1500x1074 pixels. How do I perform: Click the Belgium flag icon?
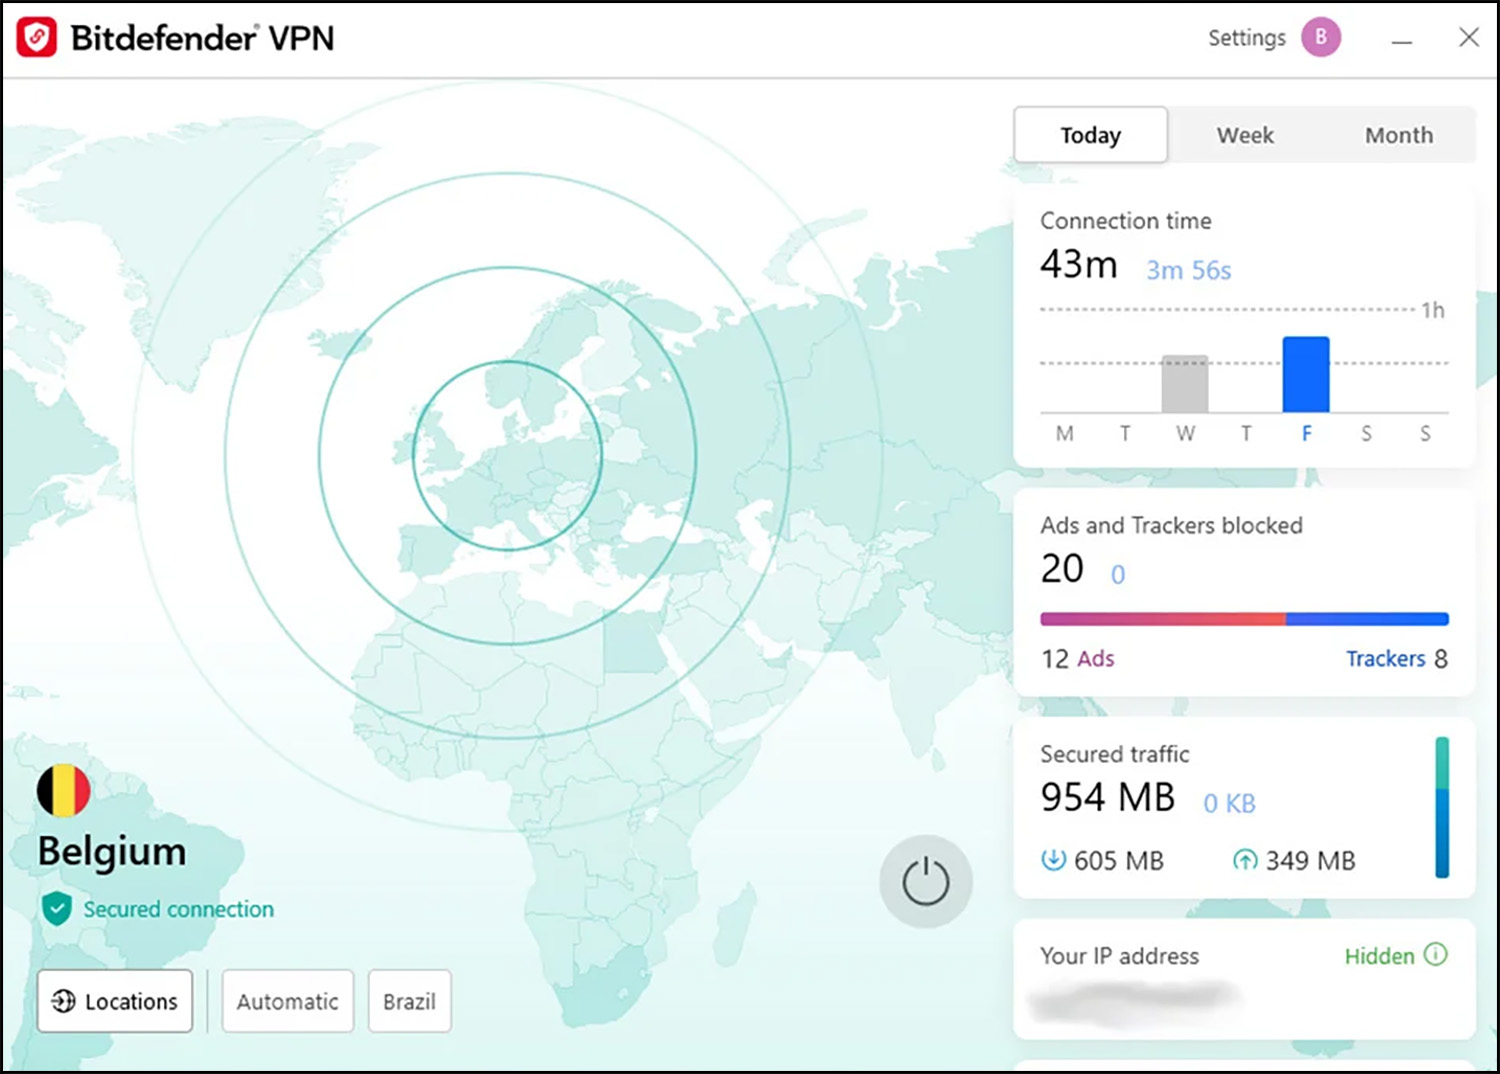(x=63, y=791)
